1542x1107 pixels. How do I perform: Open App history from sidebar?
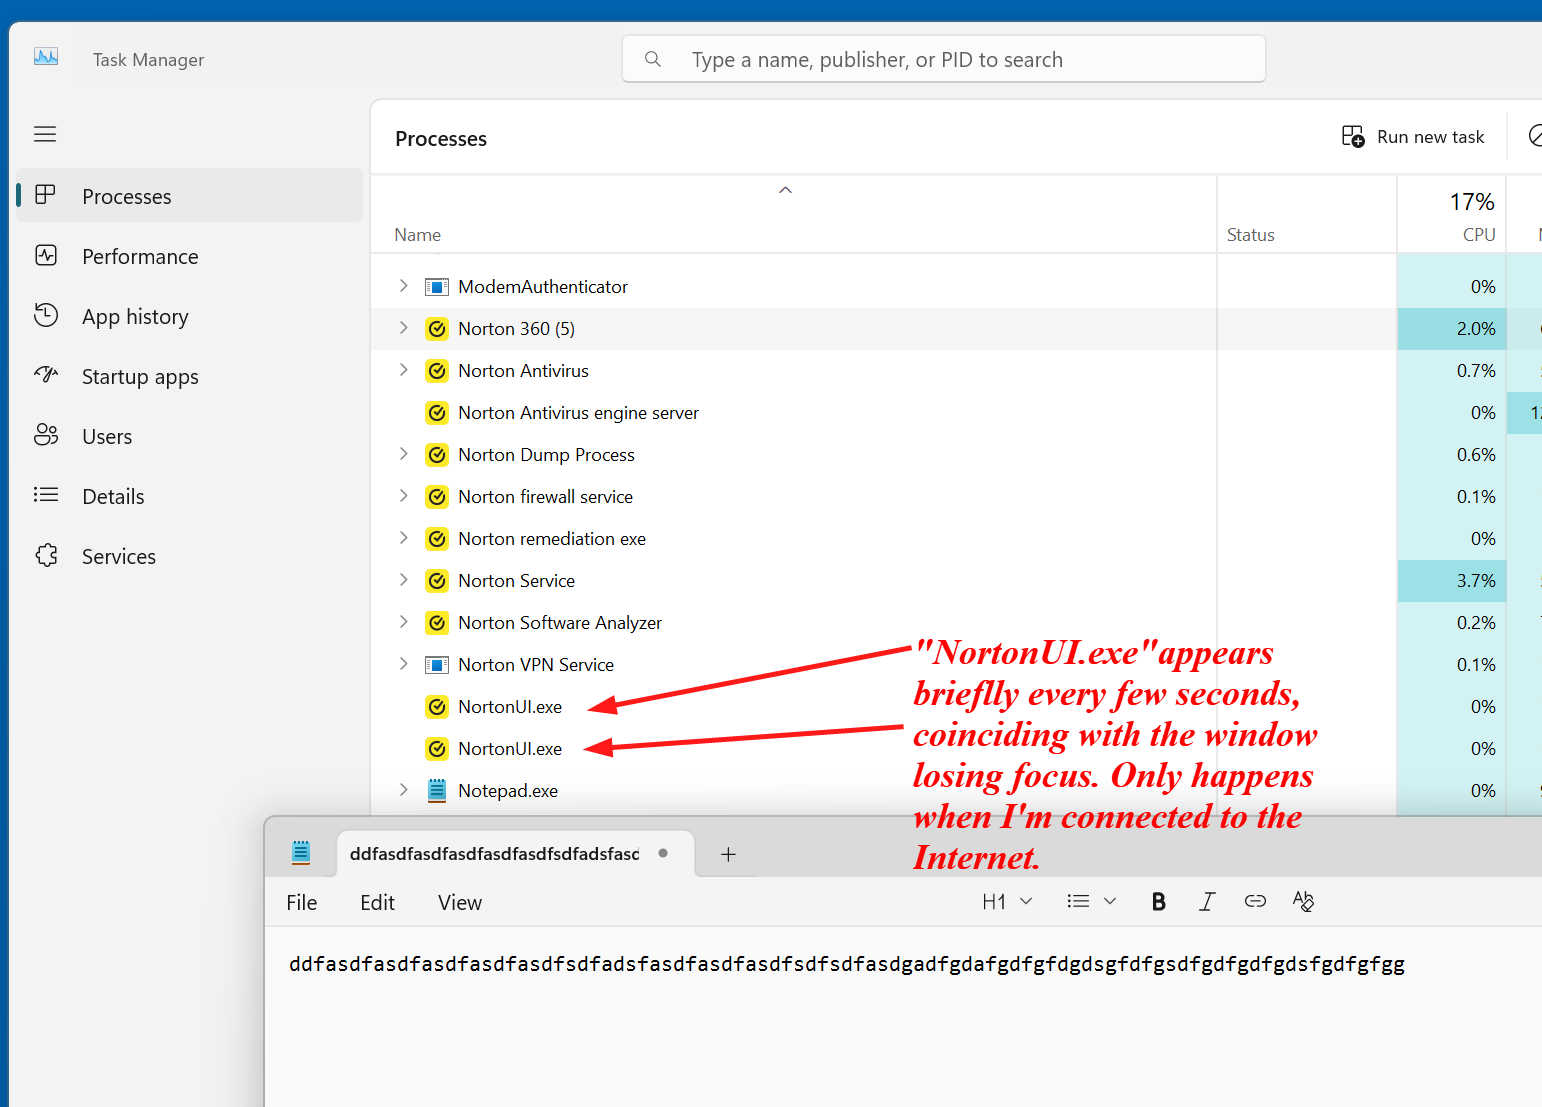pyautogui.click(x=134, y=317)
